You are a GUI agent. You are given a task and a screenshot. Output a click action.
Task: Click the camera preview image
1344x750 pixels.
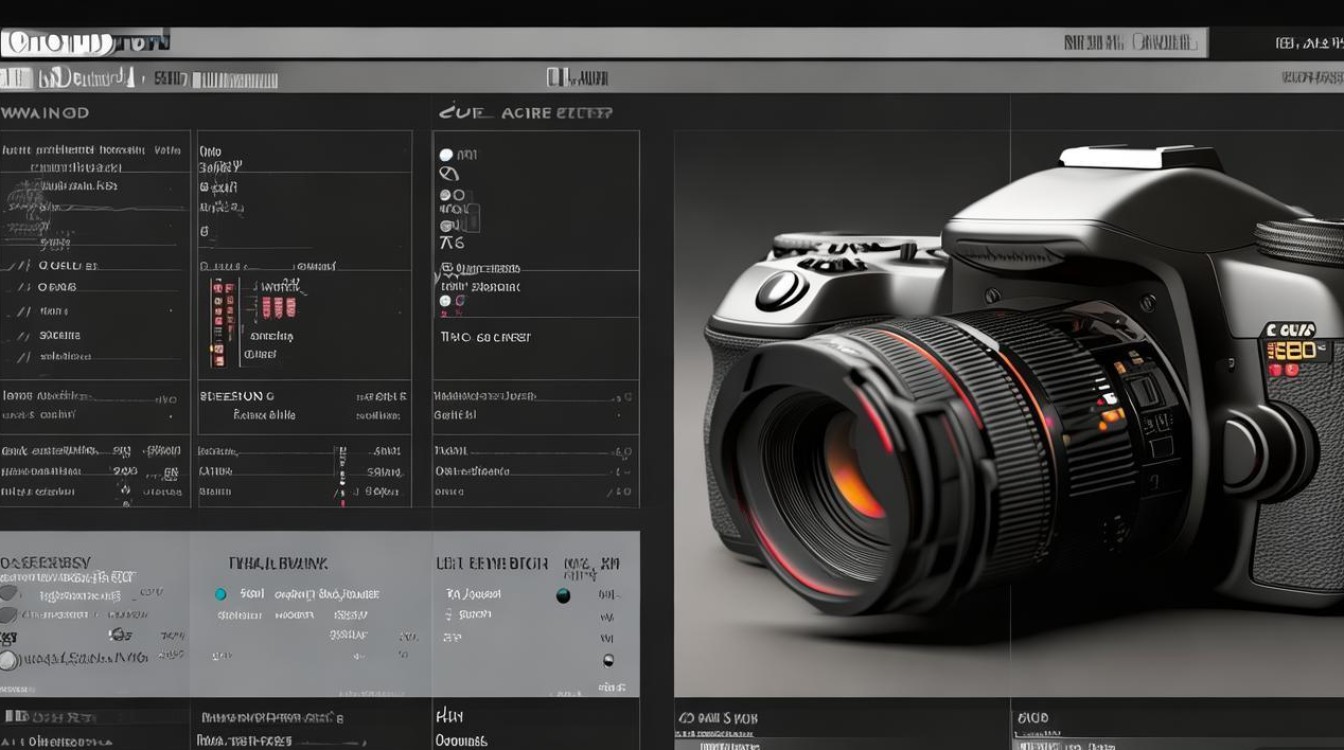coord(1008,412)
